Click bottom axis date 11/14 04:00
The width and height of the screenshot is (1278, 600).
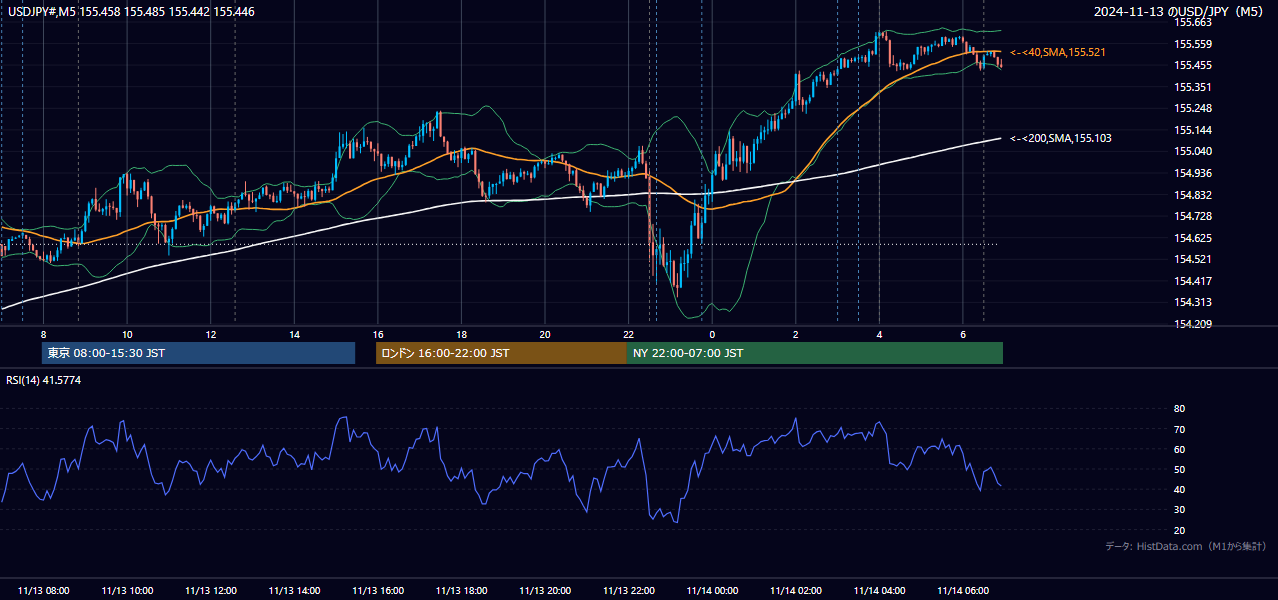pos(879,591)
